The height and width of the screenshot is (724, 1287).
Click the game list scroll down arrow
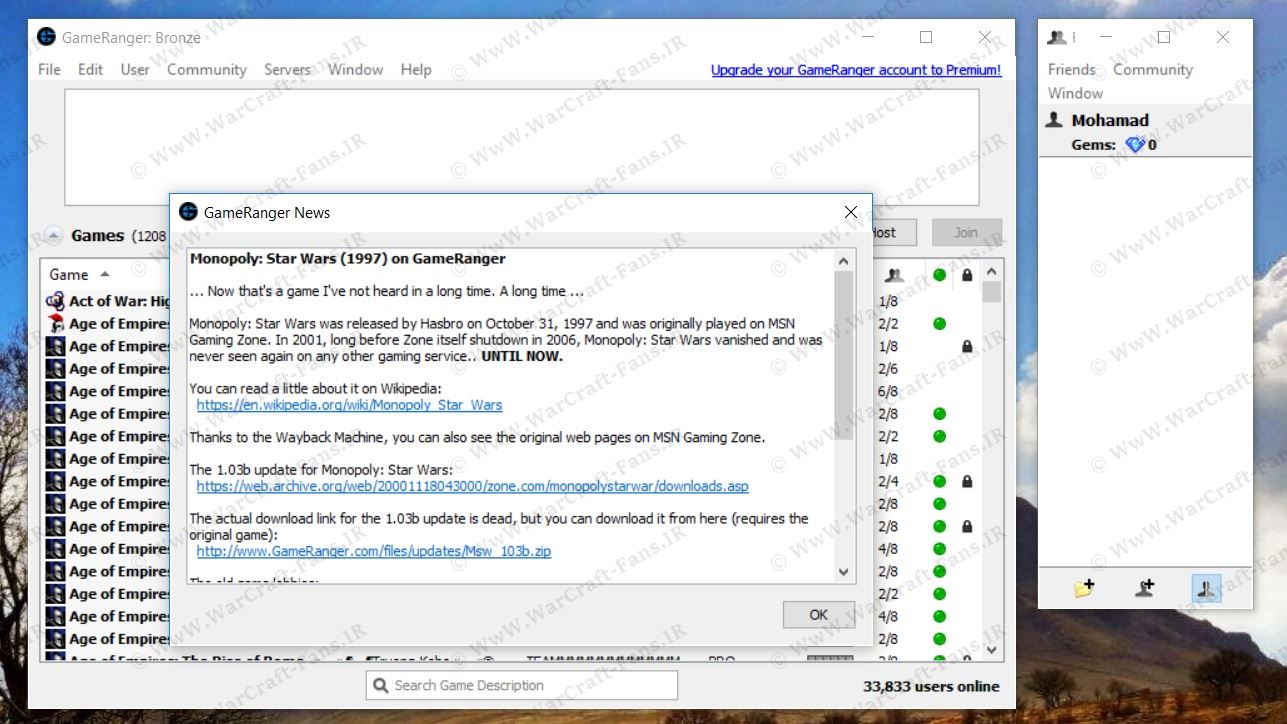point(992,649)
